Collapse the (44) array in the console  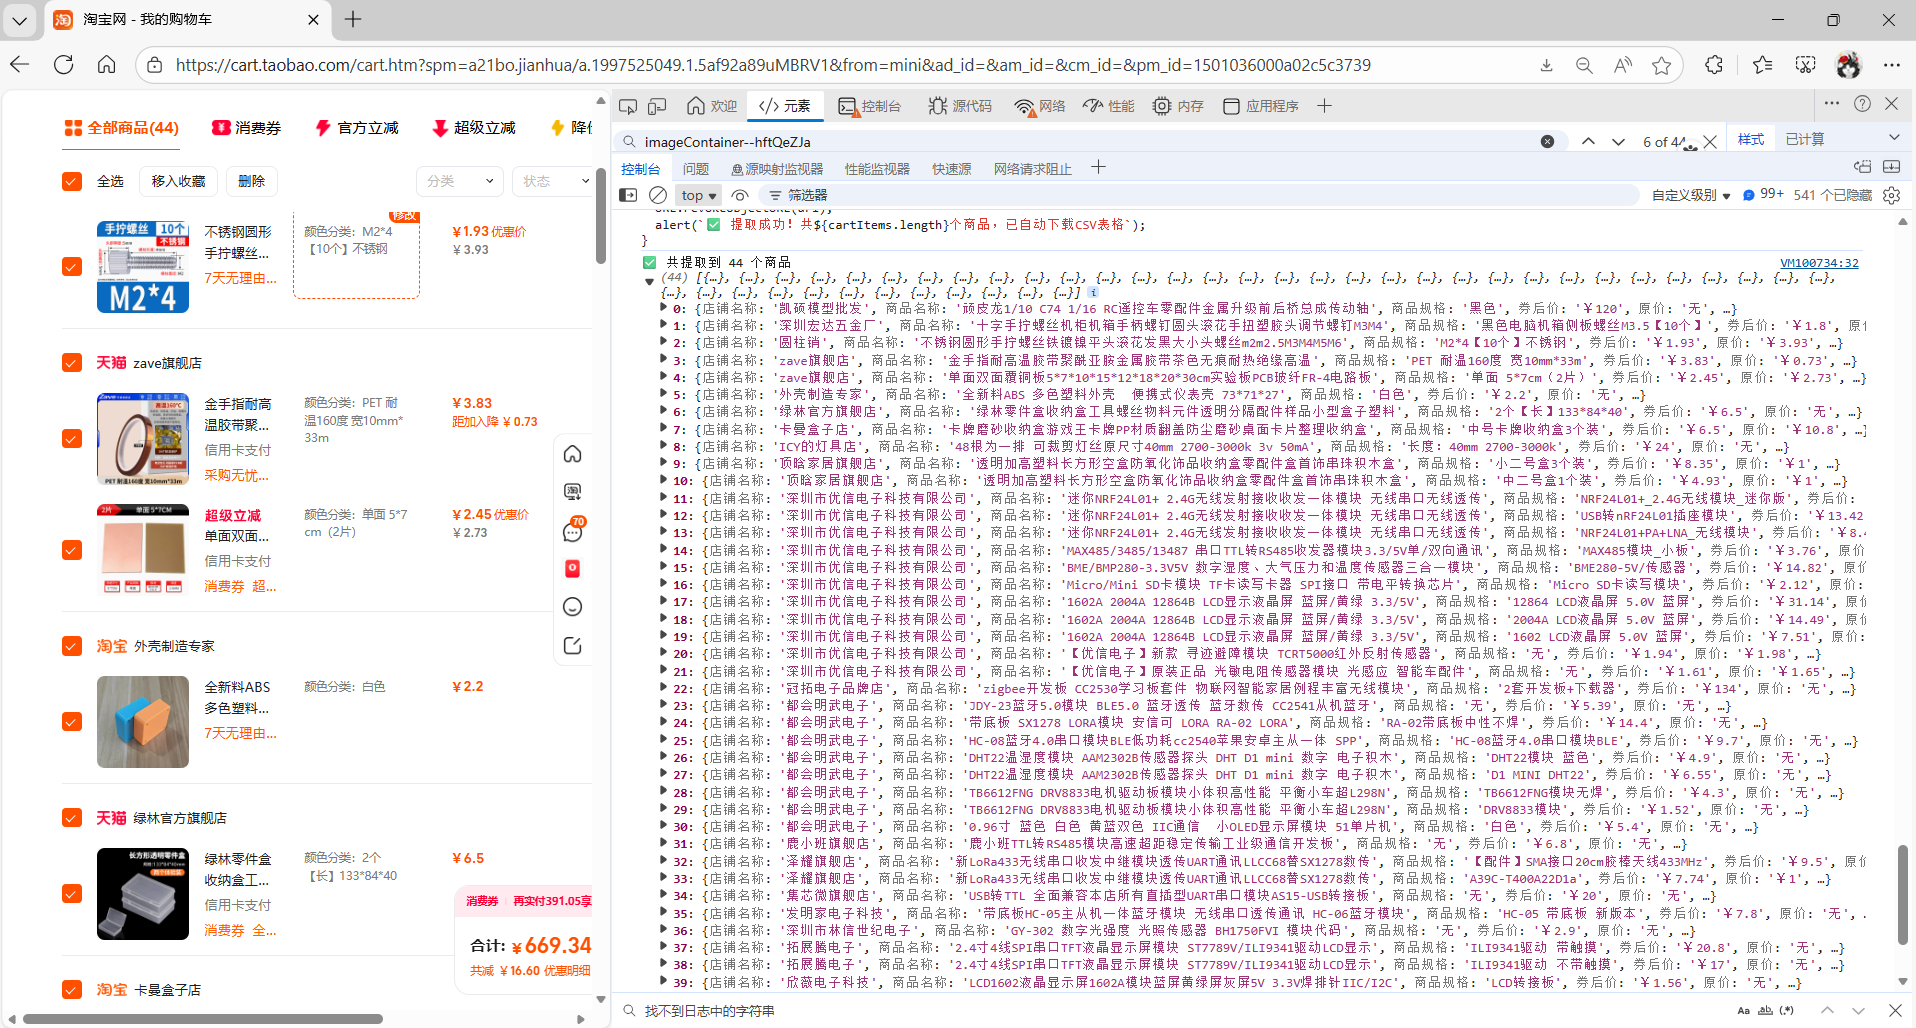pos(650,281)
